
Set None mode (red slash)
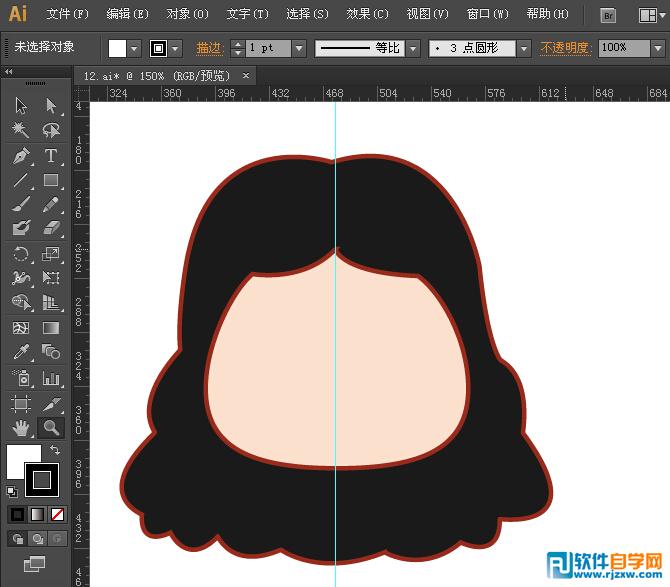click(x=57, y=514)
